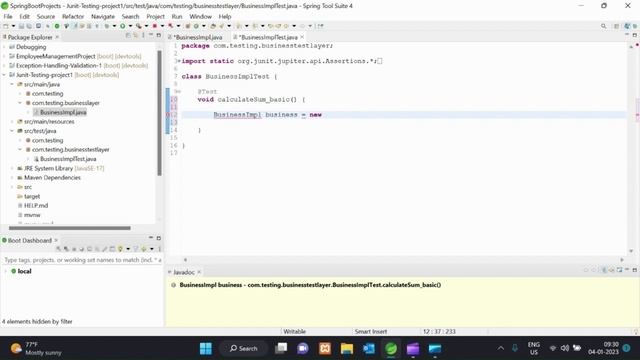Collapse the com.testing.businesslayer package
Image resolution: width=640 pixels, height=360 pixels.
click(20, 103)
